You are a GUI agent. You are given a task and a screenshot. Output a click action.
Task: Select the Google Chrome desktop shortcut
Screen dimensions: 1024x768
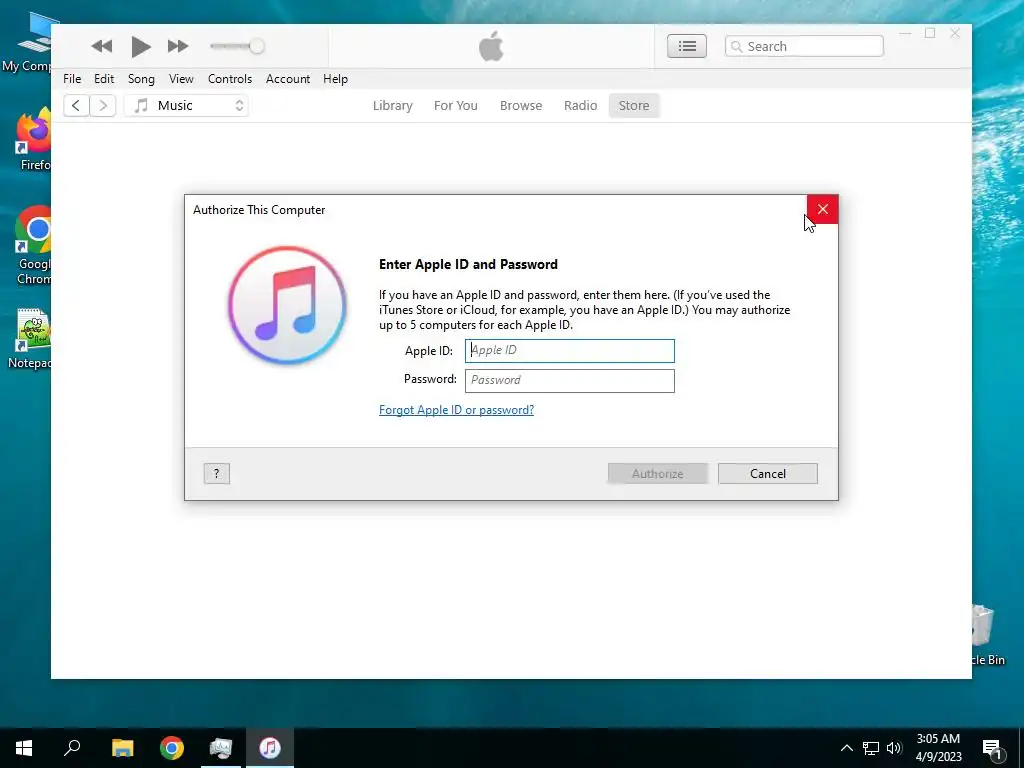pos(33,246)
